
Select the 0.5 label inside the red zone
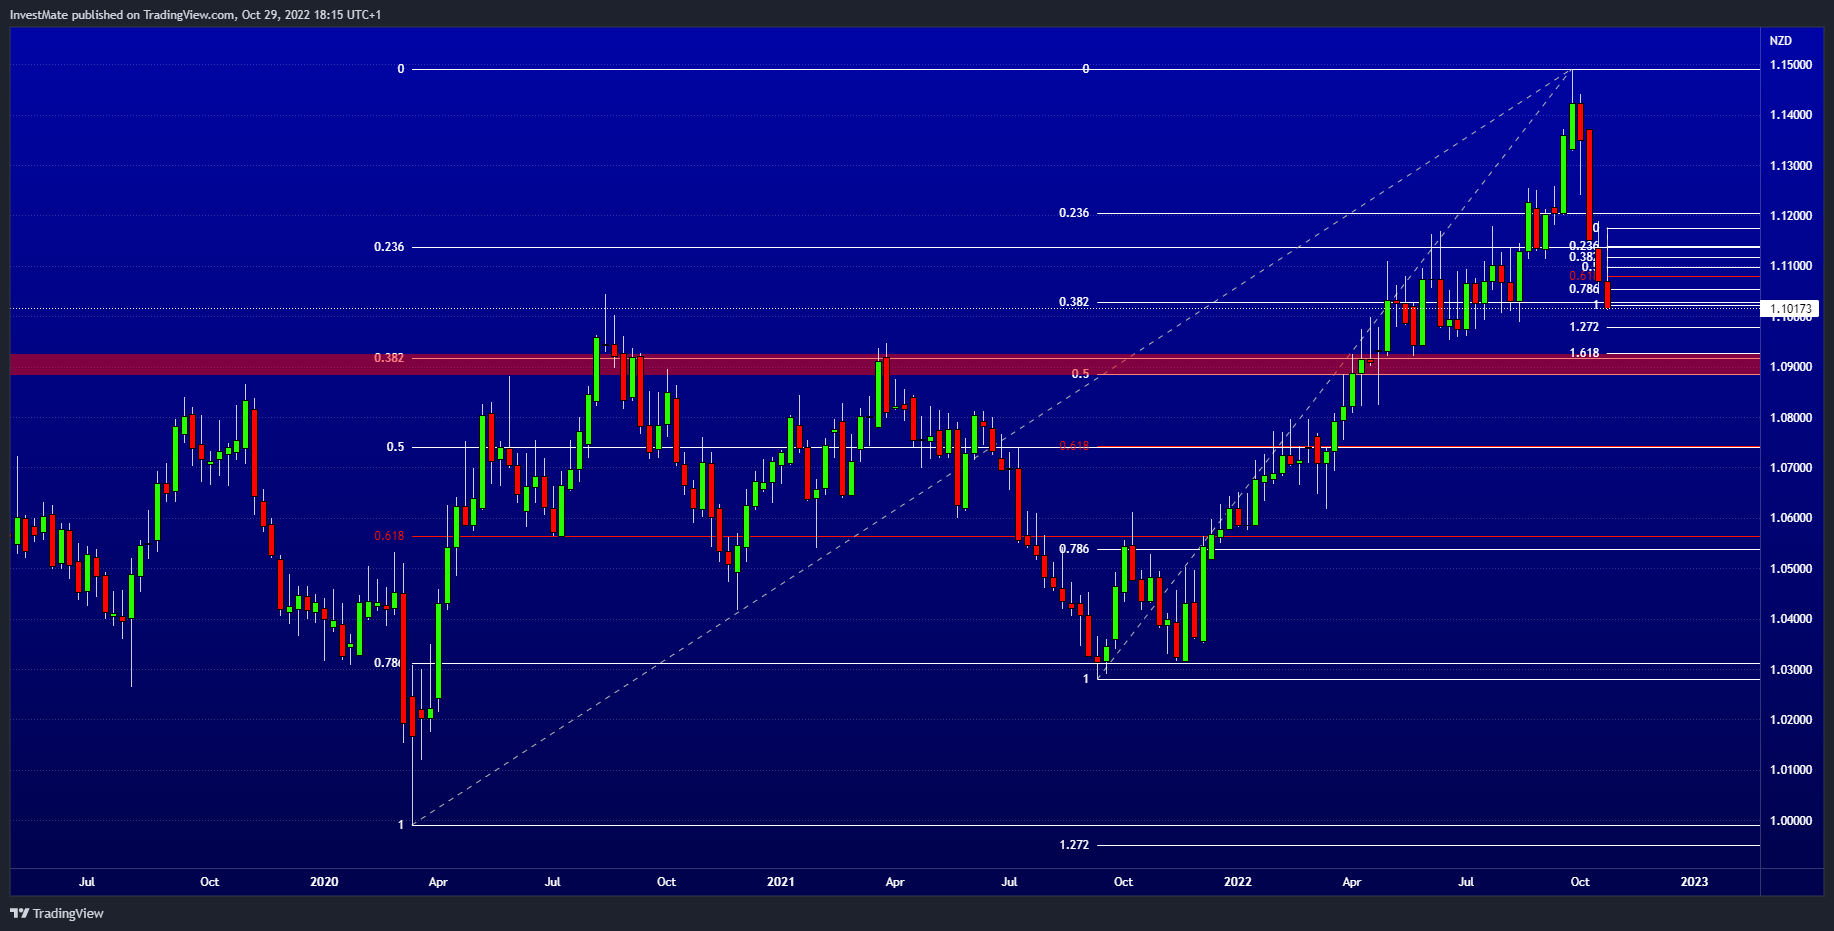(x=1080, y=374)
